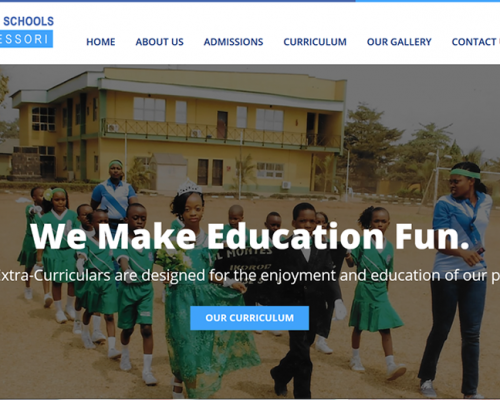Click the blue OUR CURRICULUM button
Viewport: 500px width, 400px height.
249,318
